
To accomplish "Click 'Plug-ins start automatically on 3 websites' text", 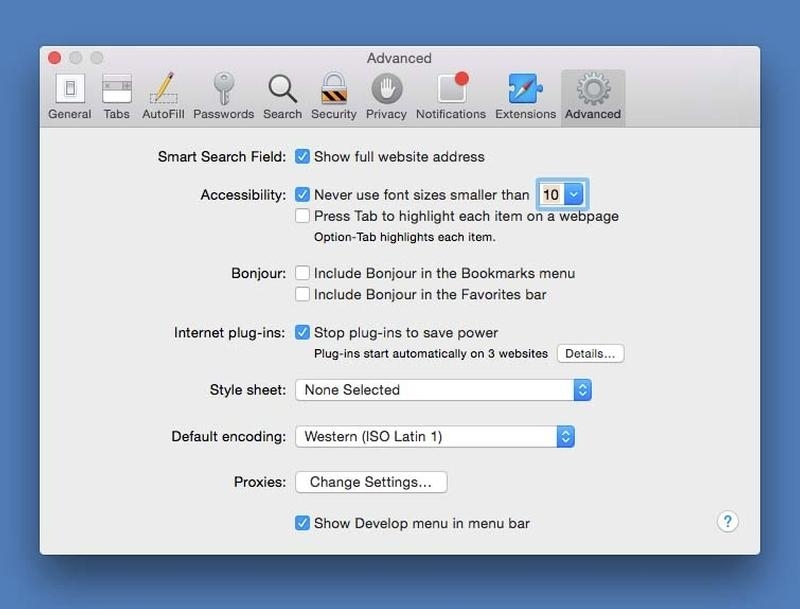I will pos(431,353).
